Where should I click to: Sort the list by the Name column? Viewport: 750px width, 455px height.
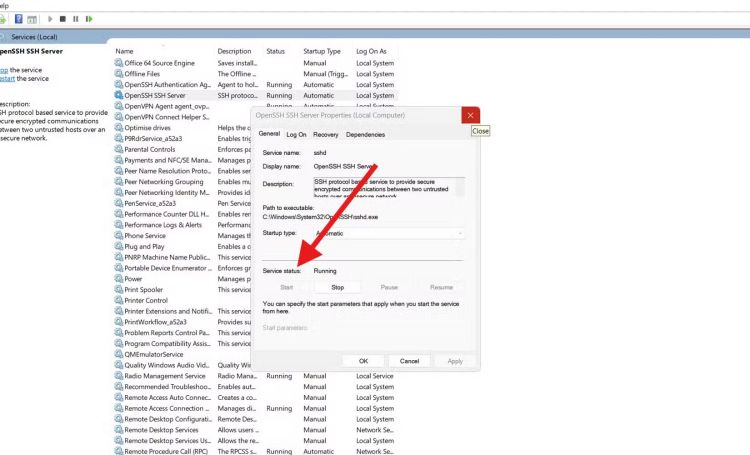coord(124,51)
